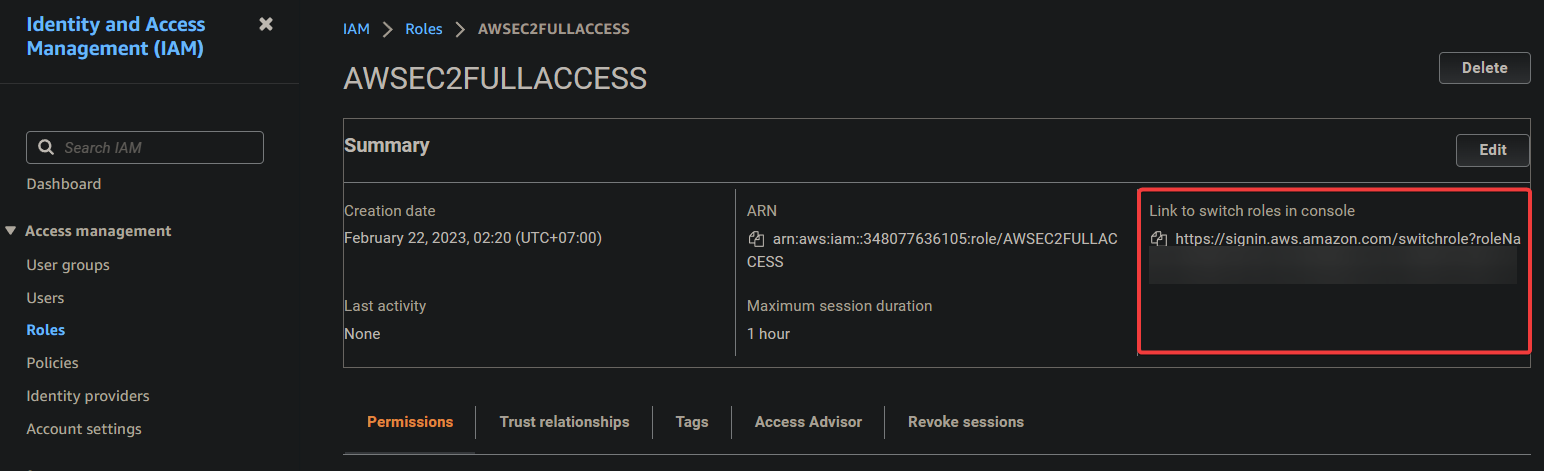1544x471 pixels.
Task: Click the magnifier icon in the IAM search box
Action: [46, 147]
